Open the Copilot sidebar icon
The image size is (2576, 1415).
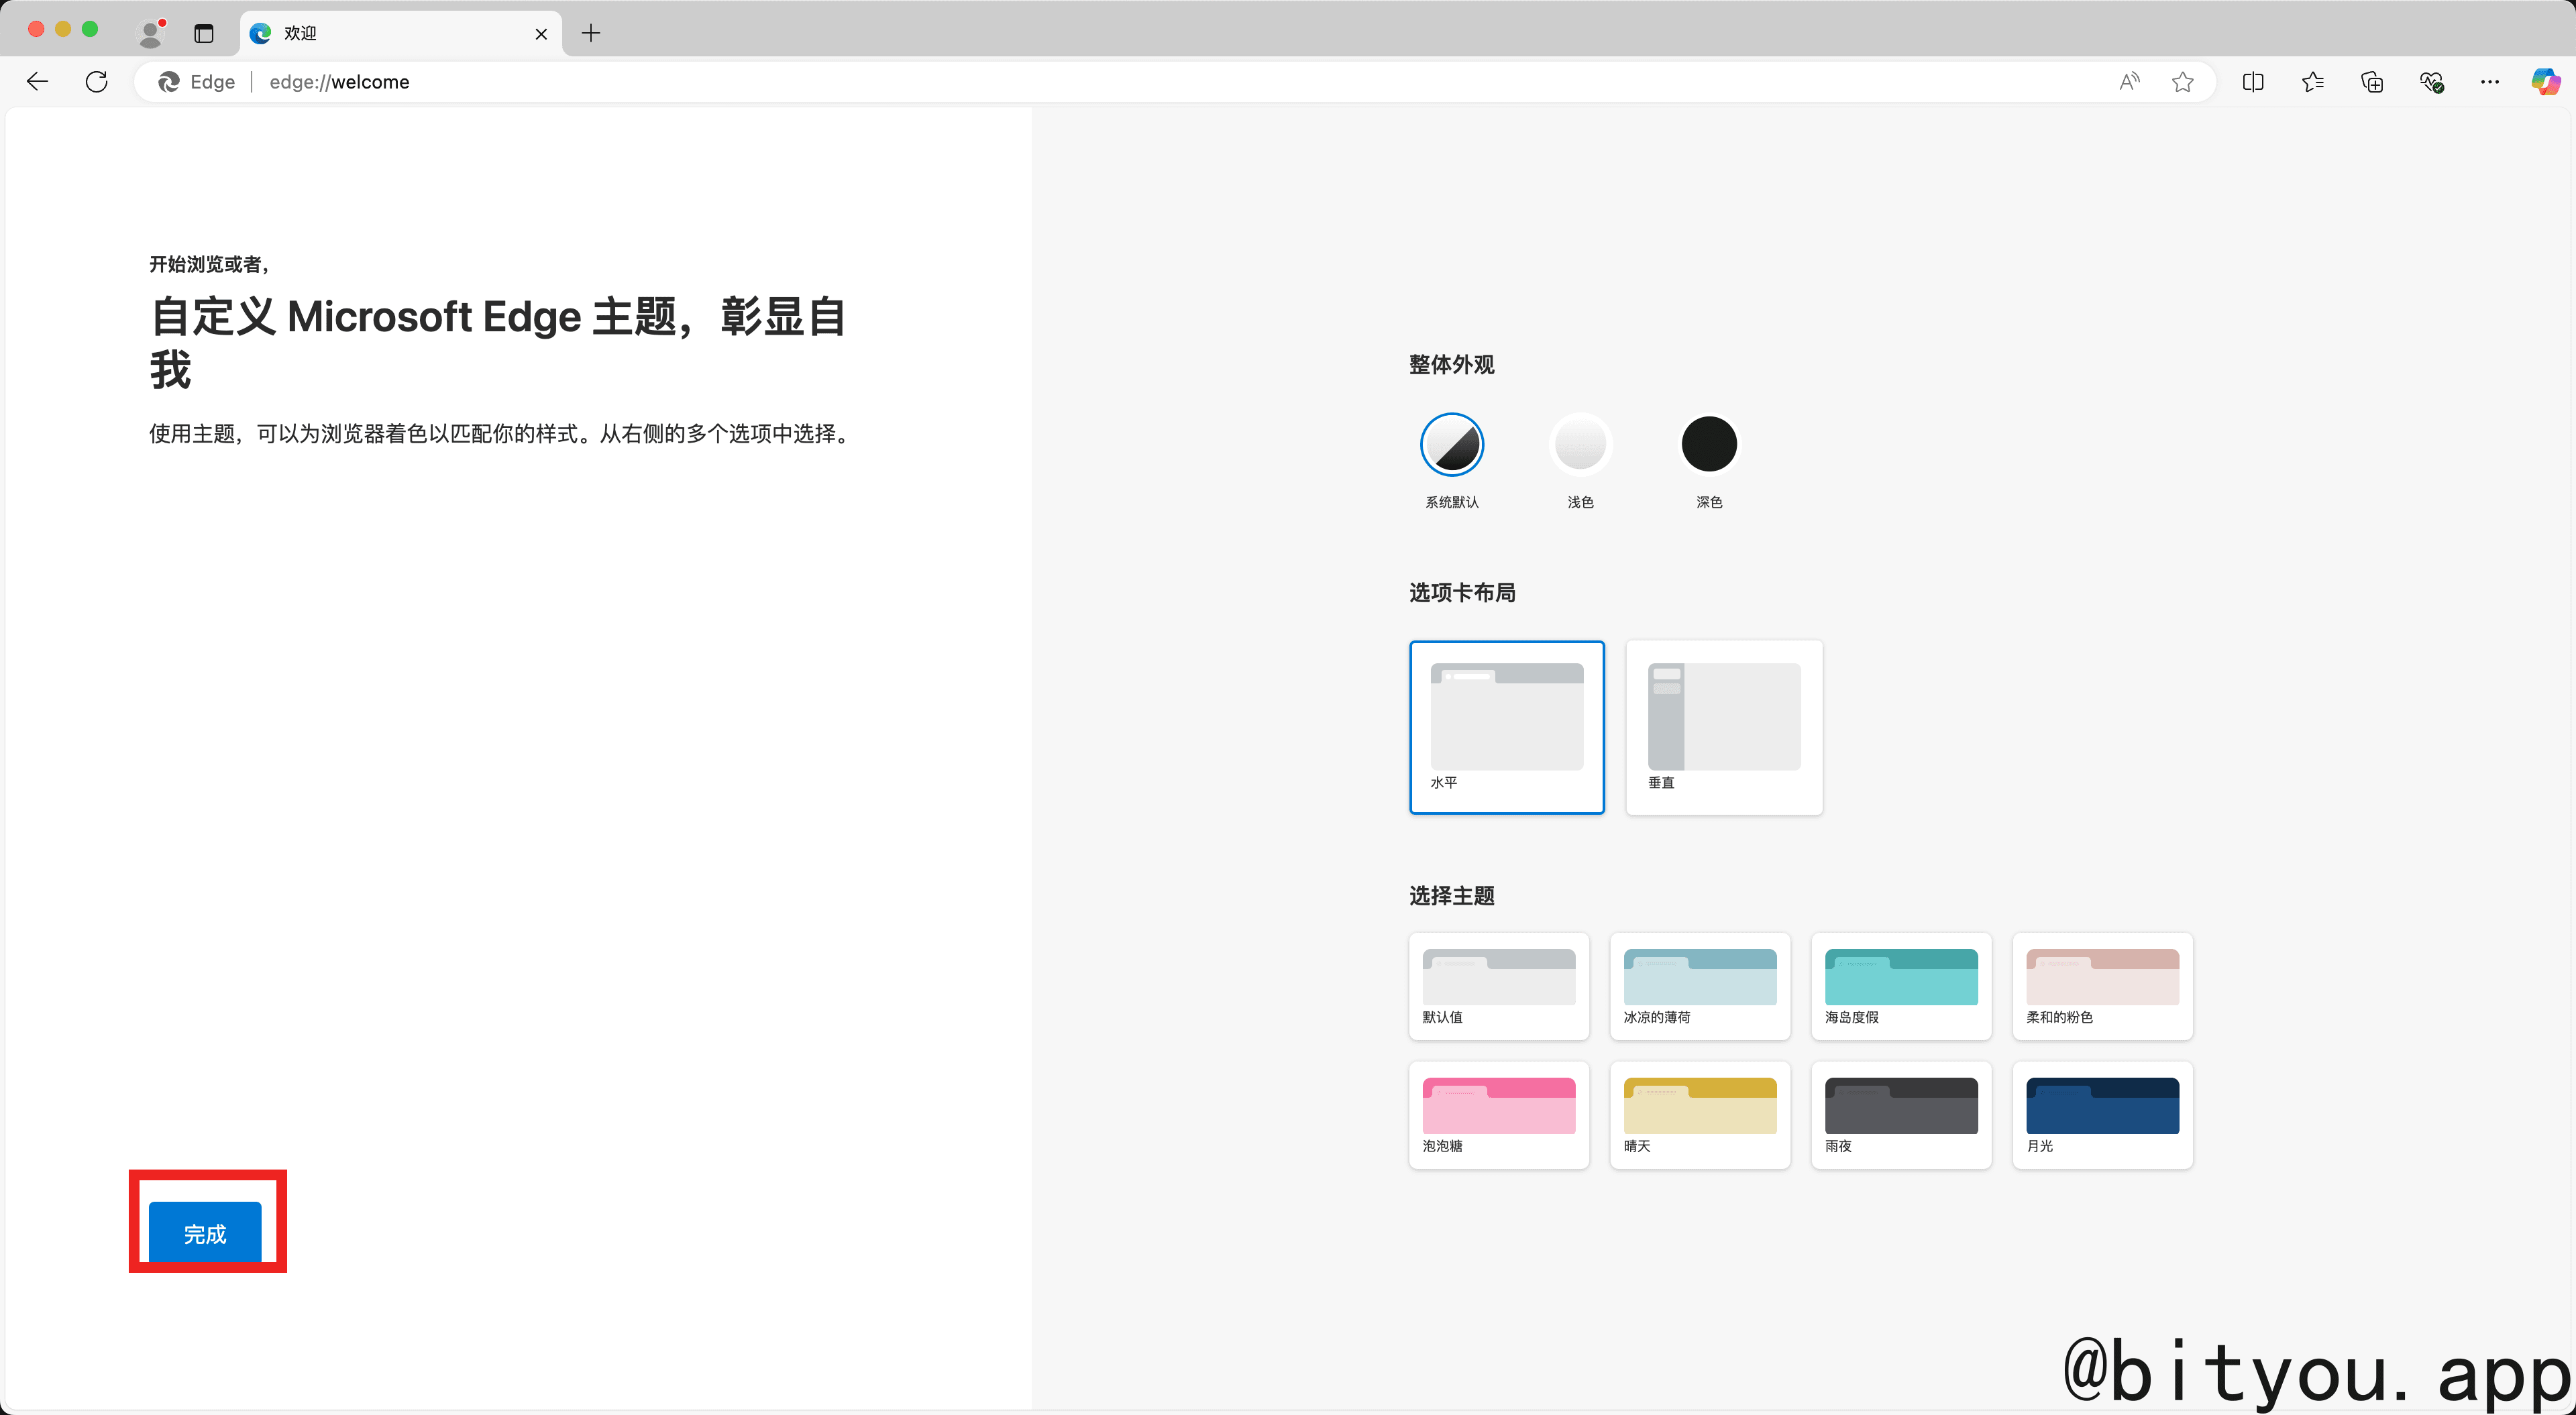2546,82
